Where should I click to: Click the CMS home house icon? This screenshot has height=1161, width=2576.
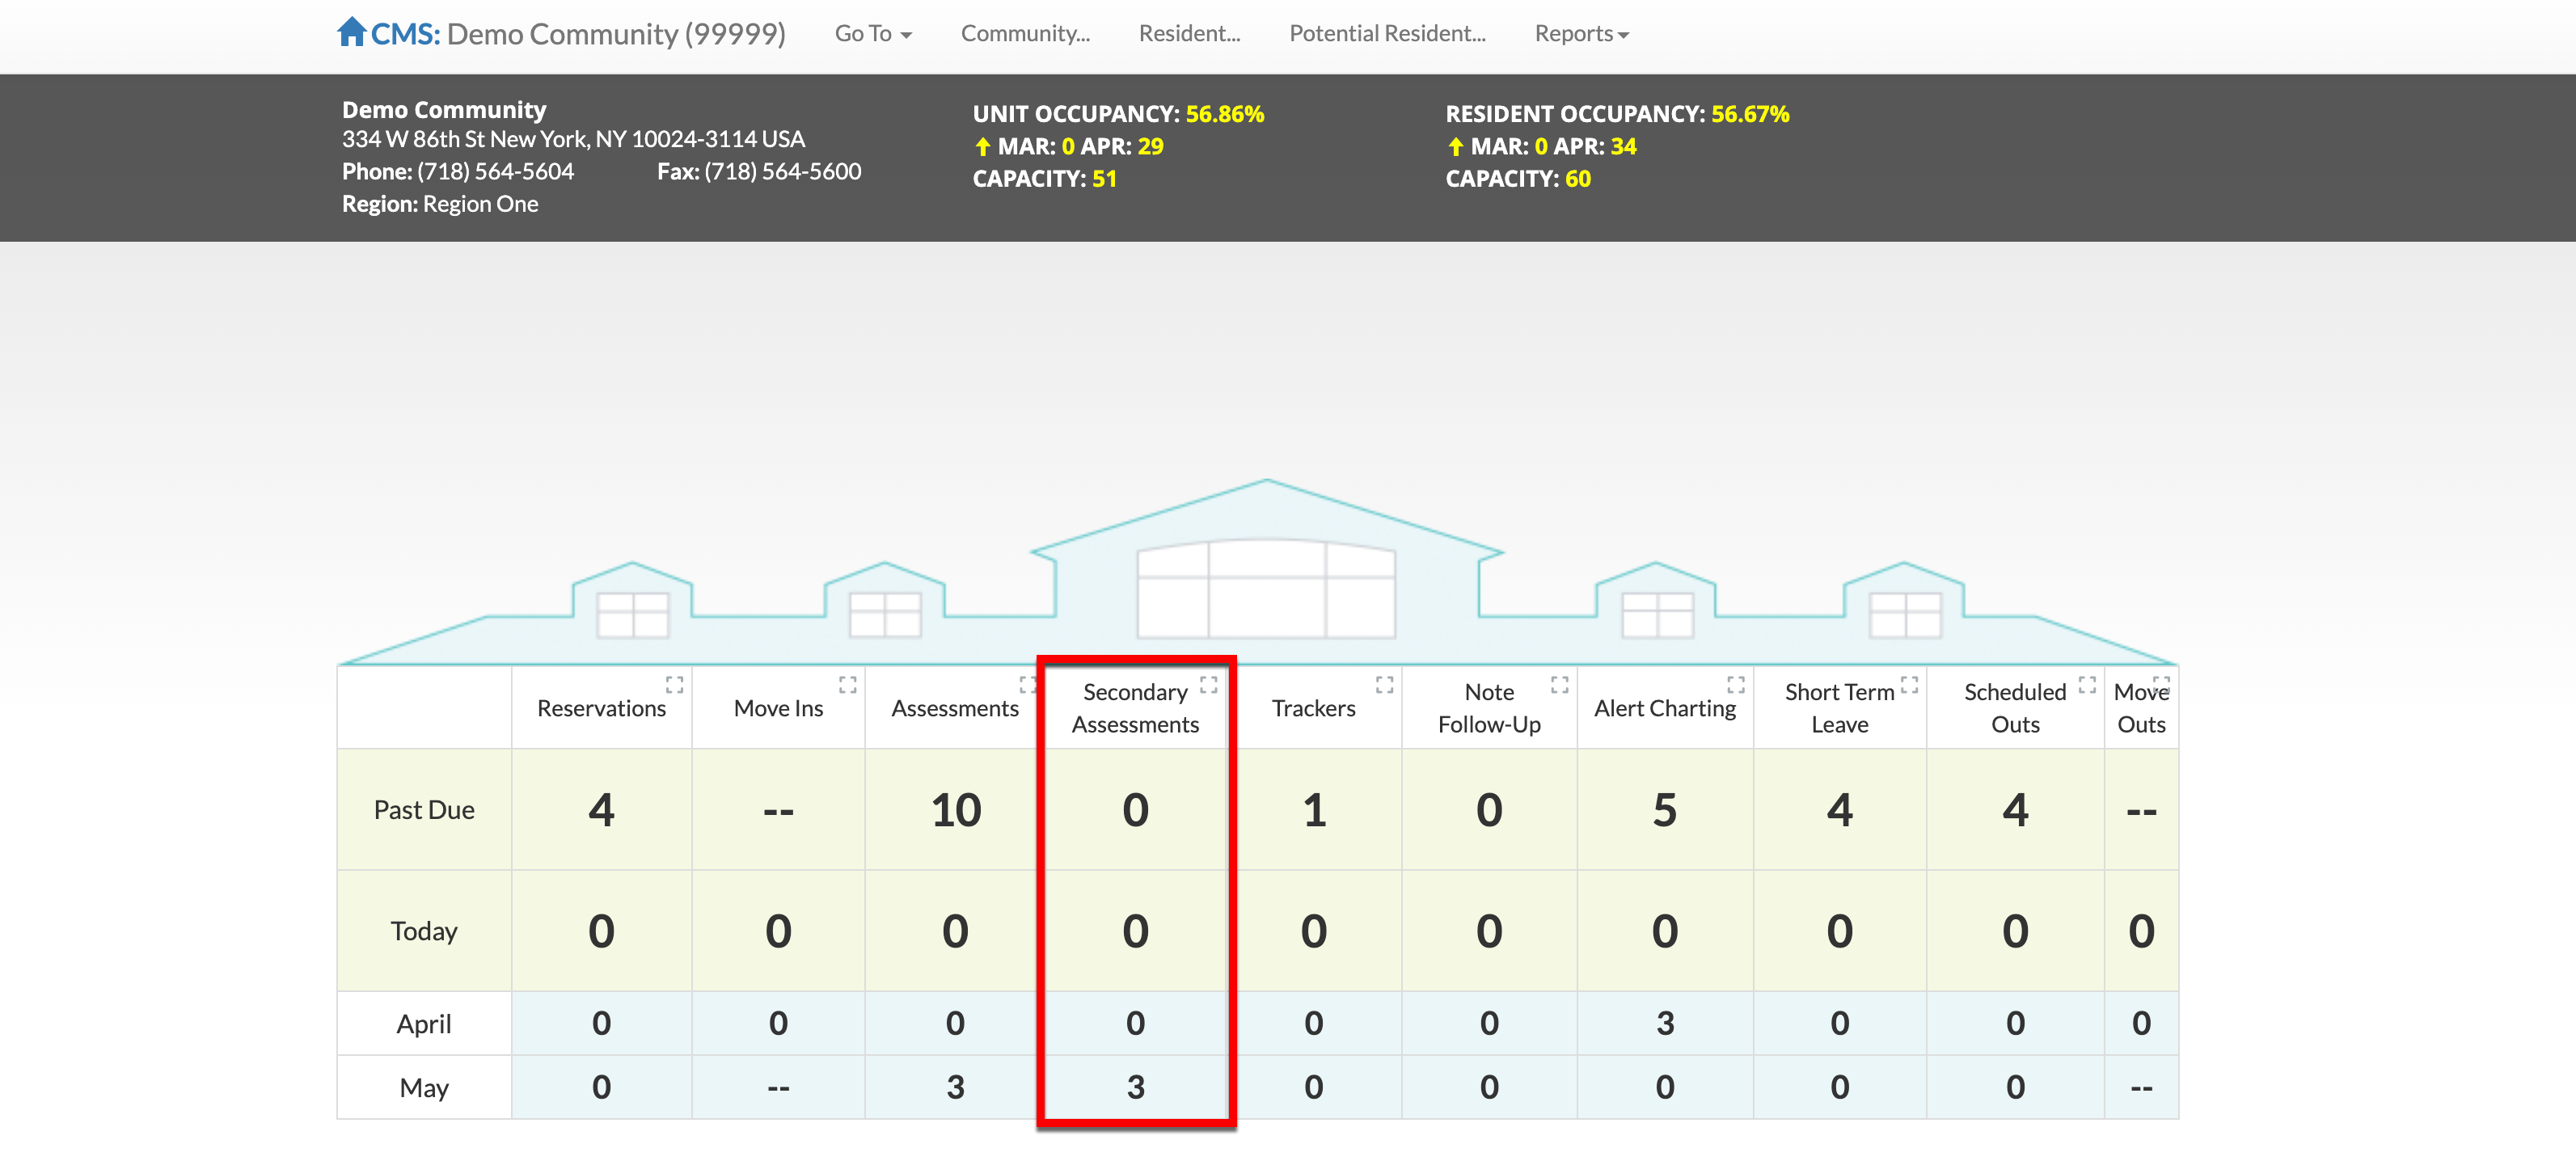tap(351, 32)
